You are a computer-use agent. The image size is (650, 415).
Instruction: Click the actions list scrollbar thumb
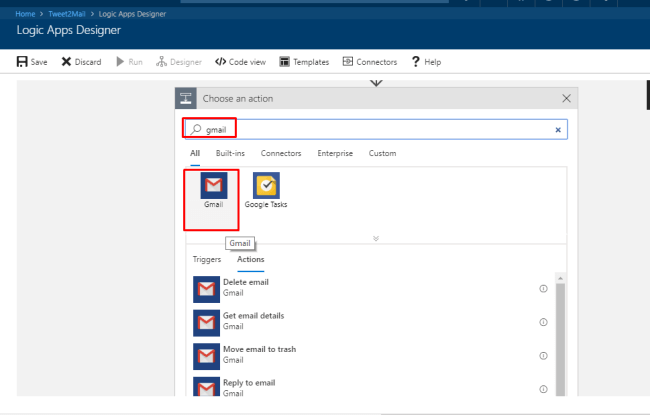click(x=560, y=340)
